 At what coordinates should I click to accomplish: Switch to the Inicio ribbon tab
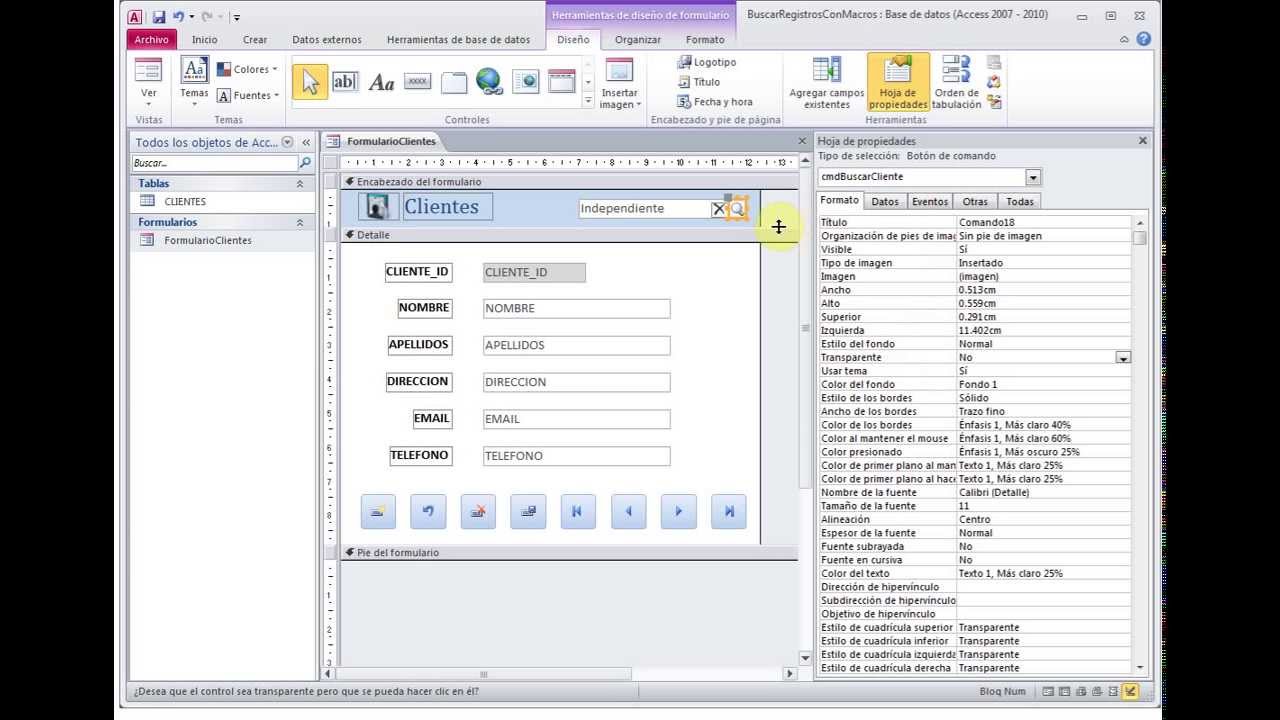tap(205, 40)
